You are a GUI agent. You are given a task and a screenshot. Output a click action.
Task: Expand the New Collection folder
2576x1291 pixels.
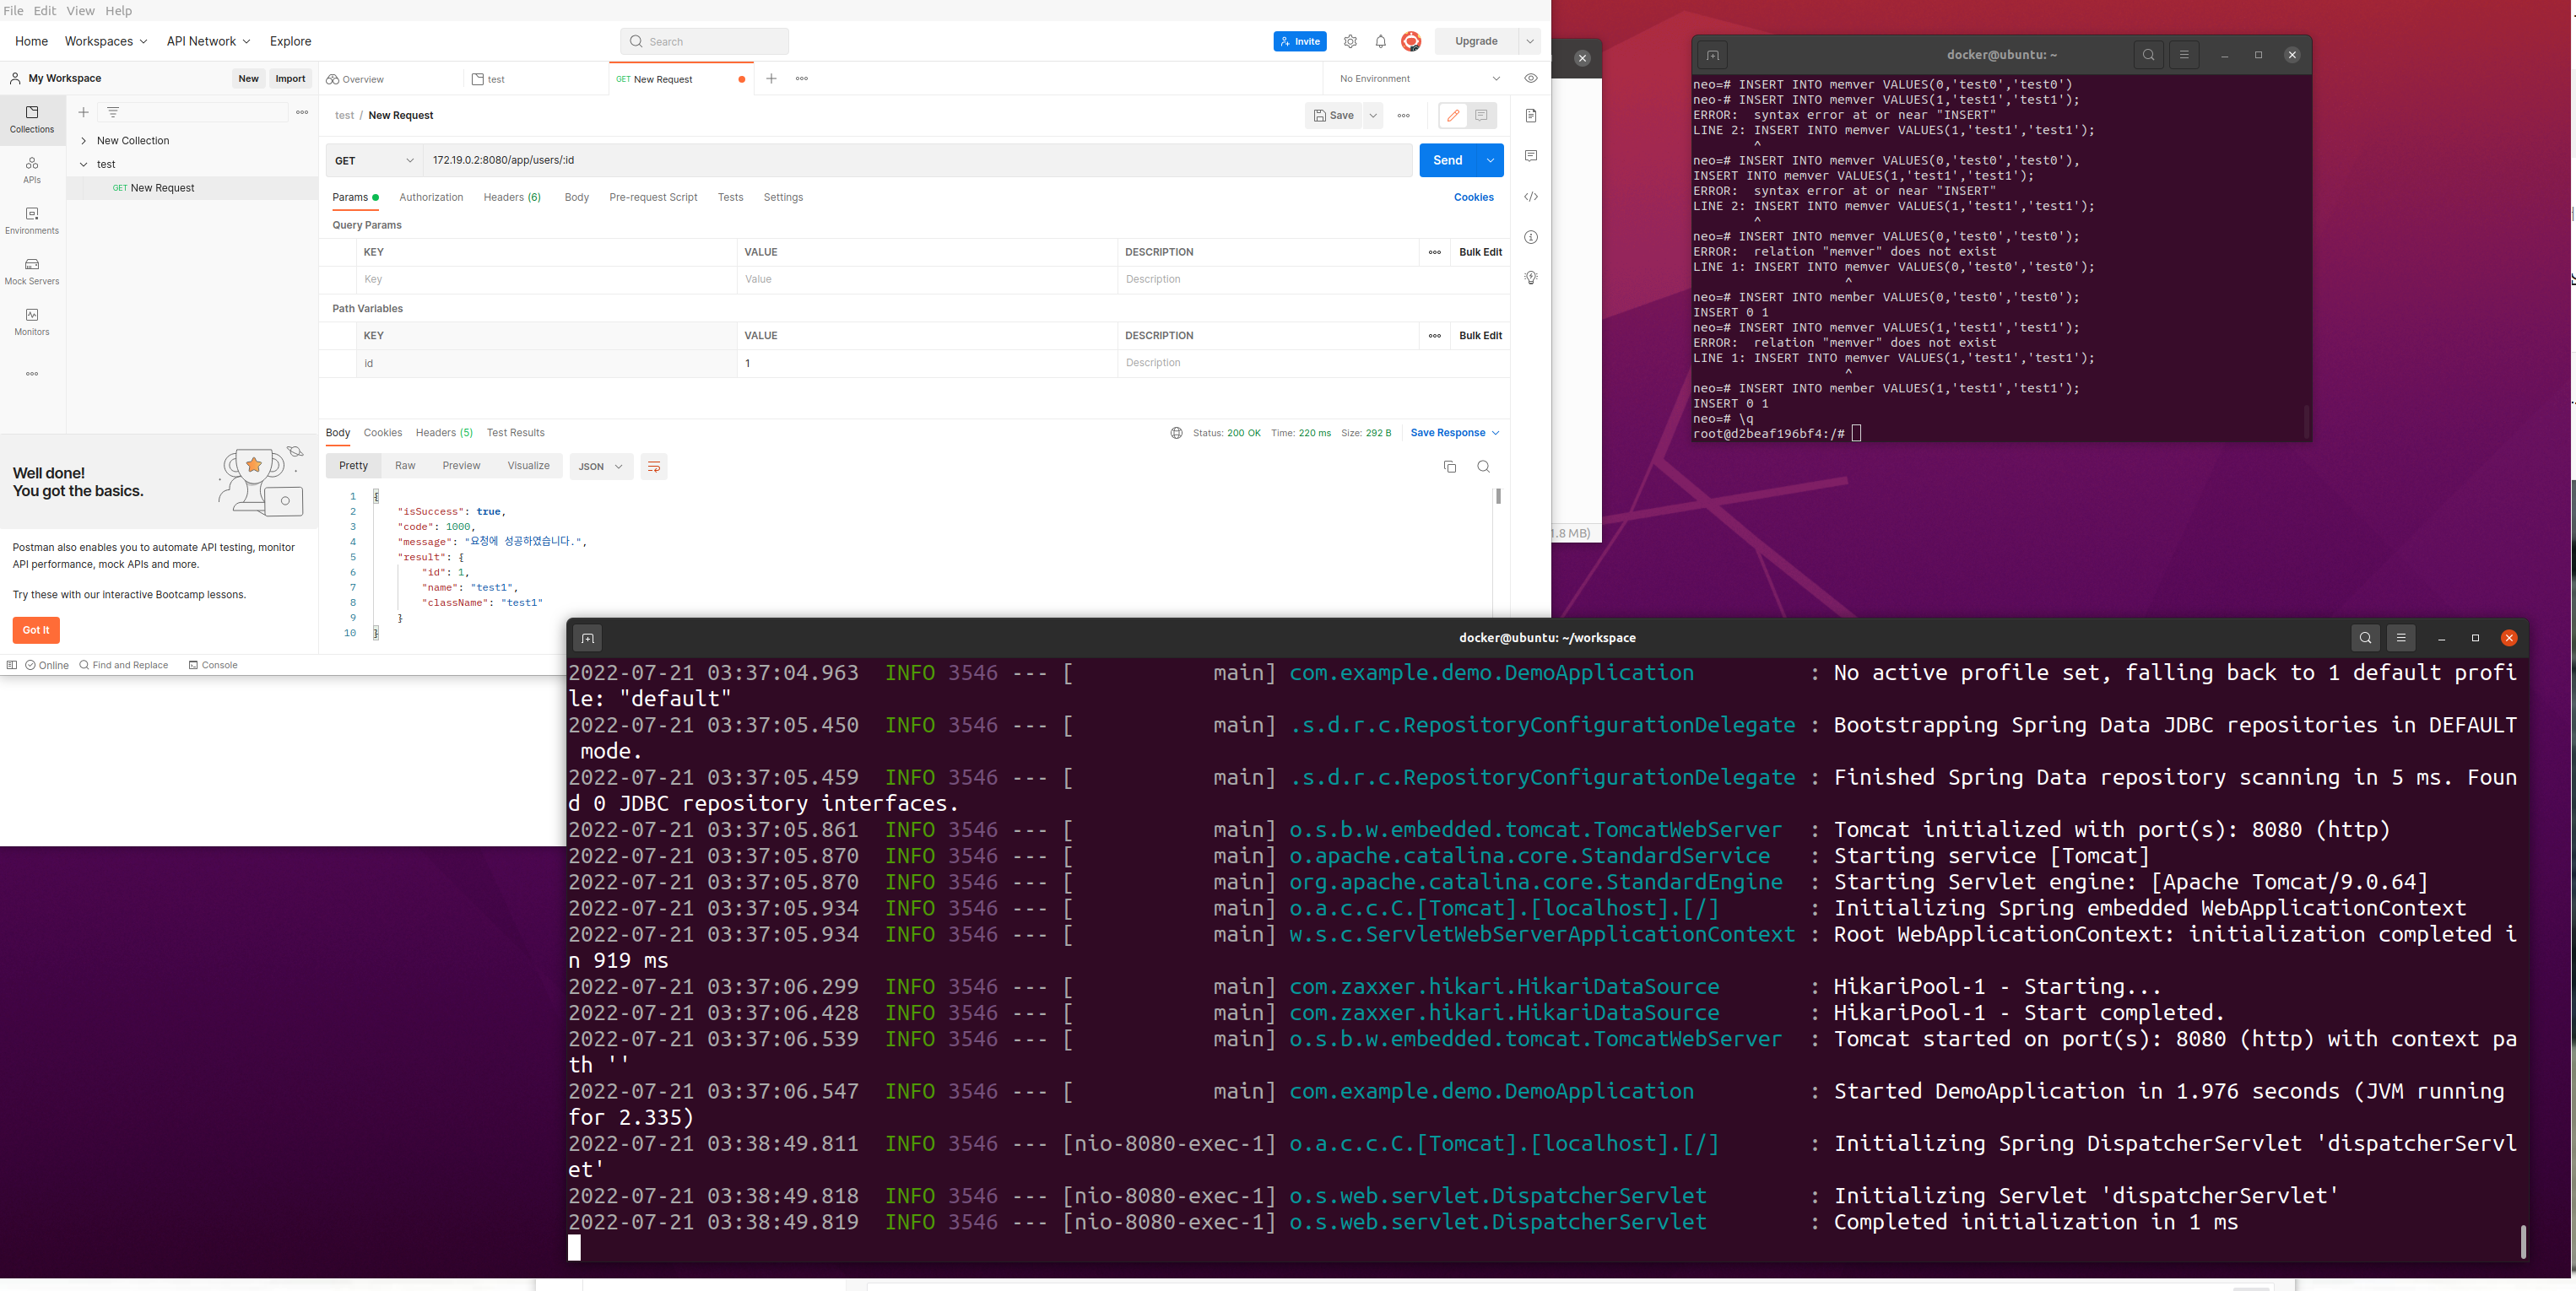(x=84, y=141)
